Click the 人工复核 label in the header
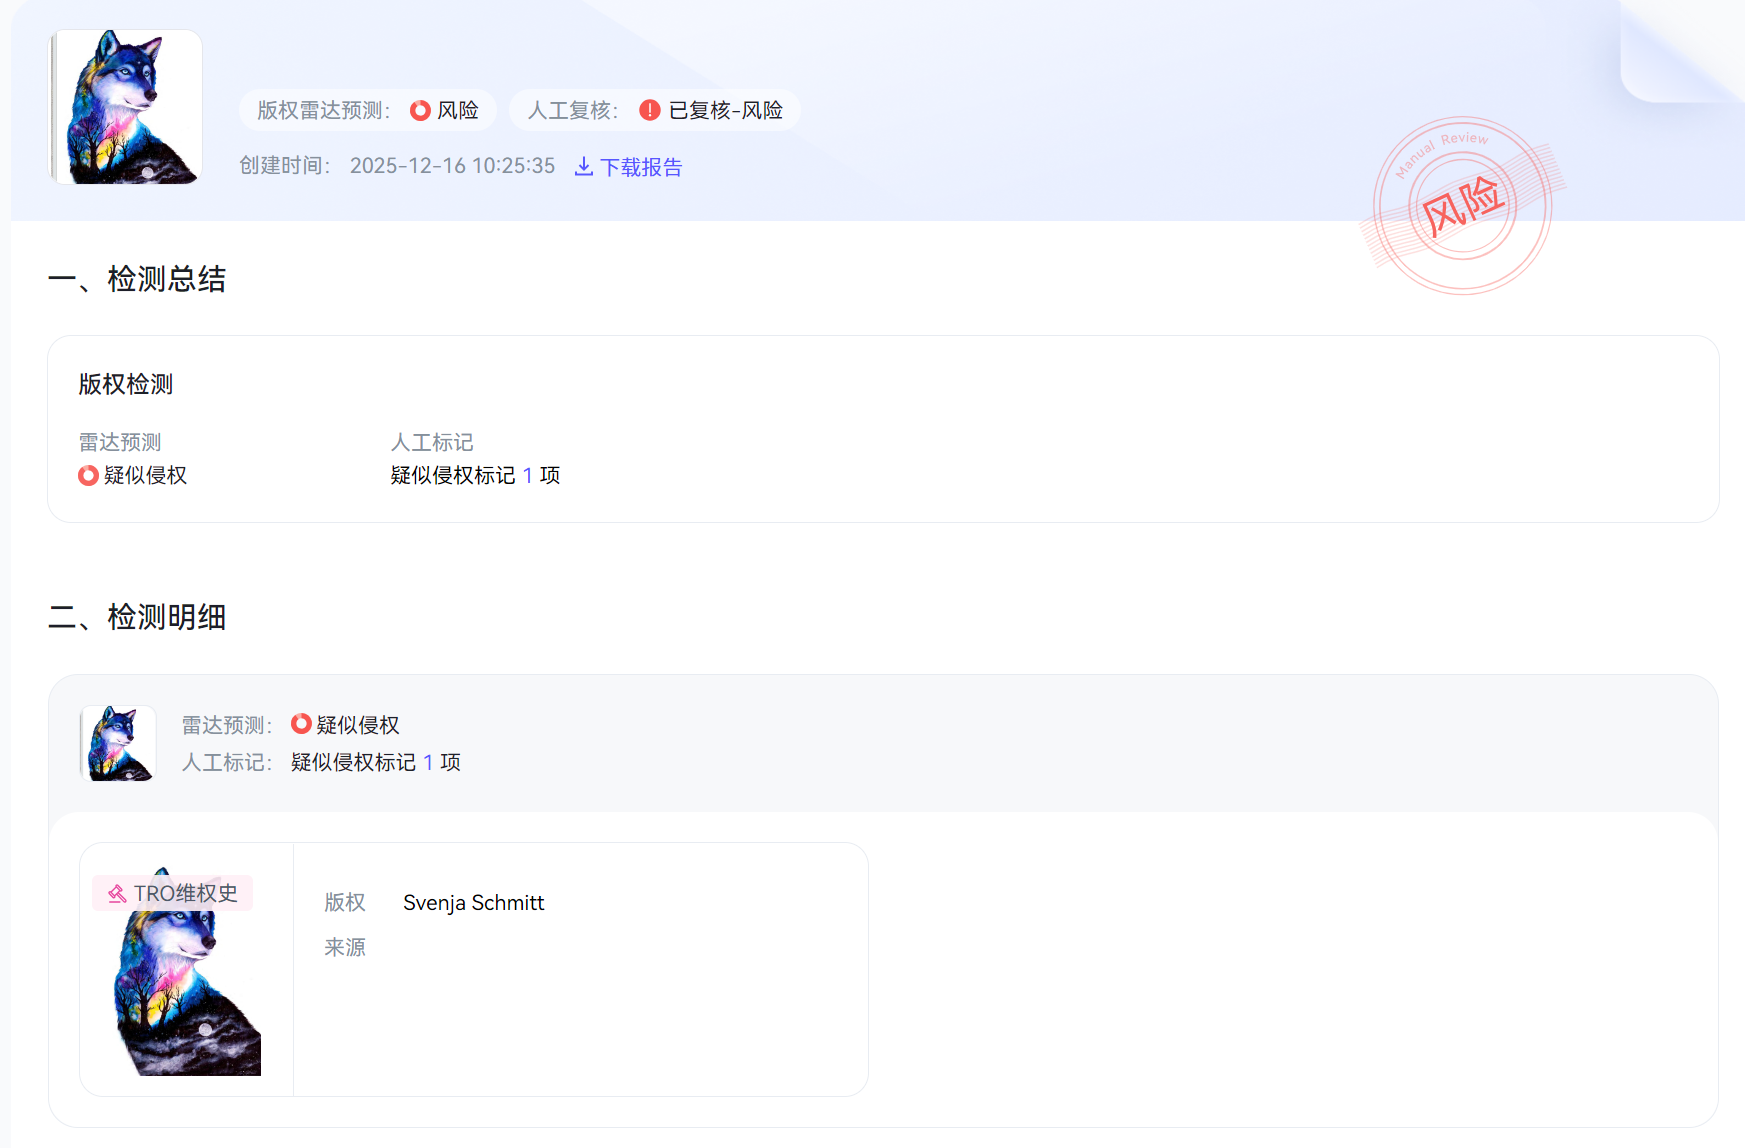 573,110
